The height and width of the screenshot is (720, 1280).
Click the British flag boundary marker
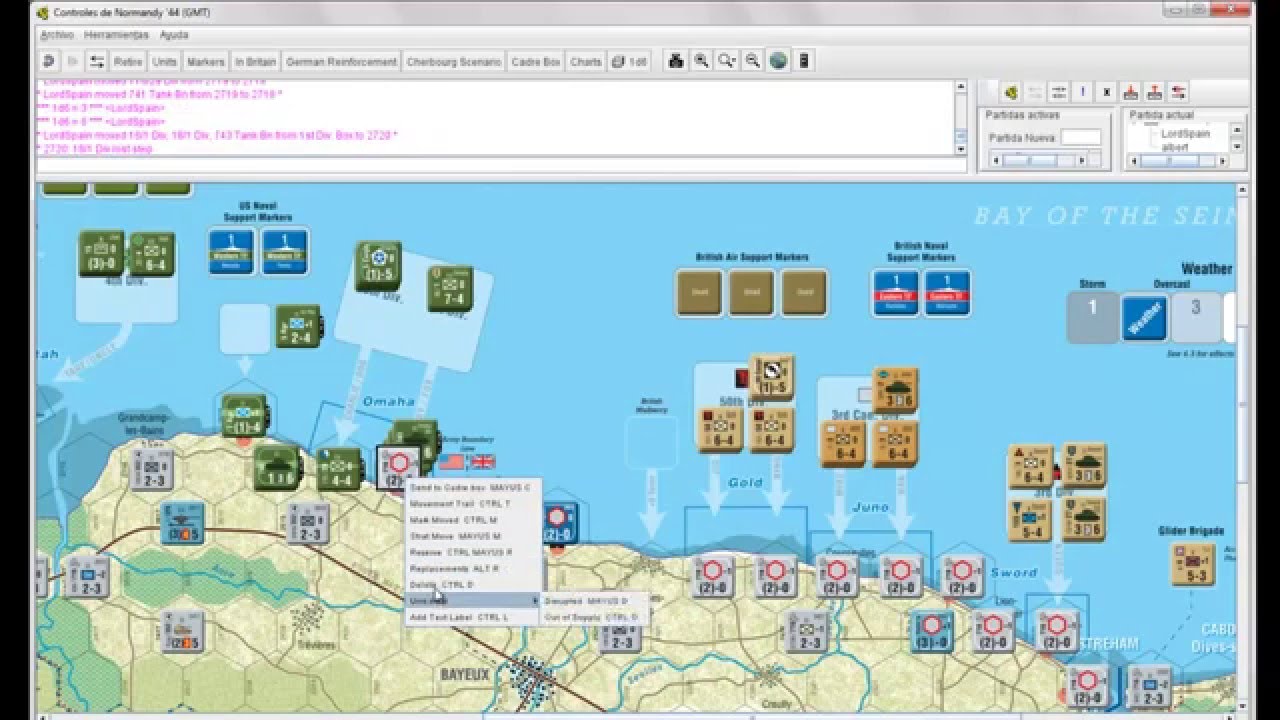(x=483, y=462)
